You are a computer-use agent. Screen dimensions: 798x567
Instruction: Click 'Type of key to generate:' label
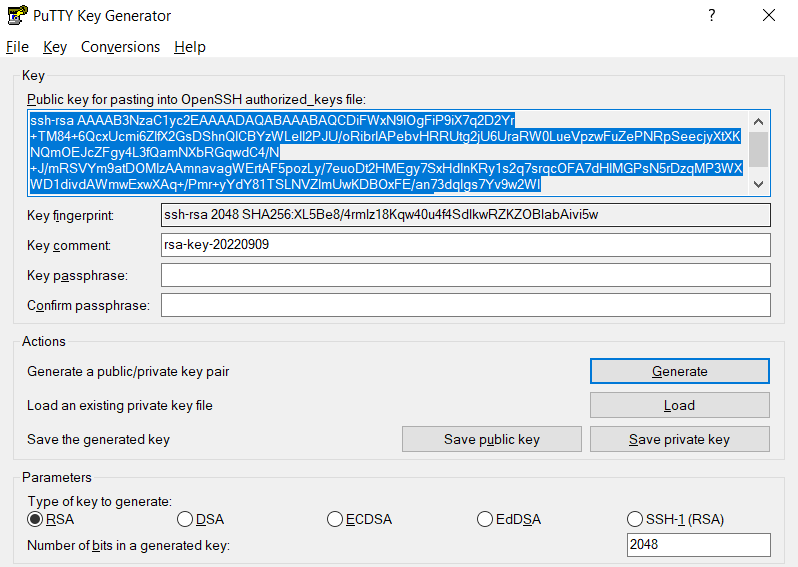pos(100,501)
